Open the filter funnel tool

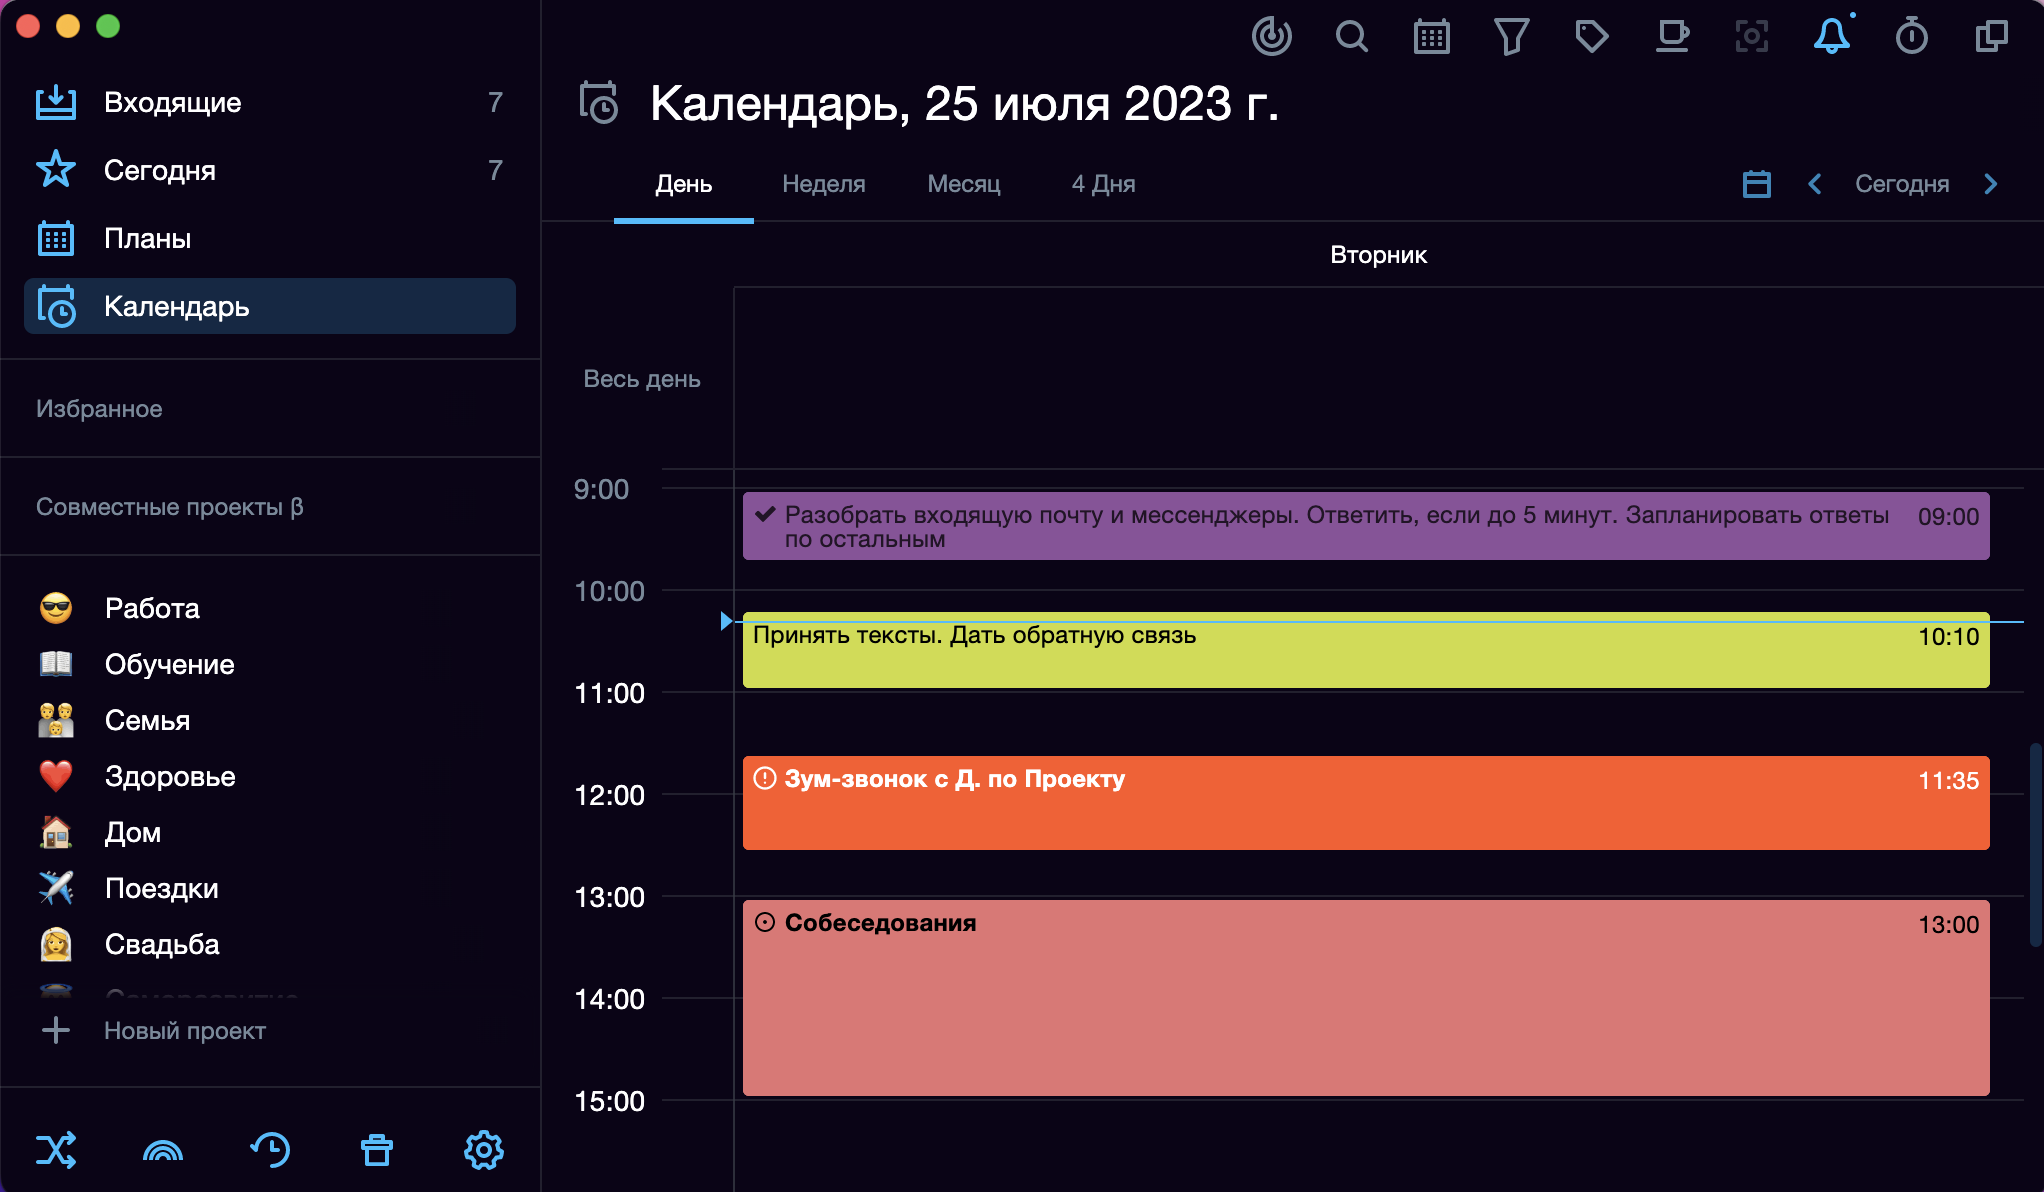(x=1511, y=37)
